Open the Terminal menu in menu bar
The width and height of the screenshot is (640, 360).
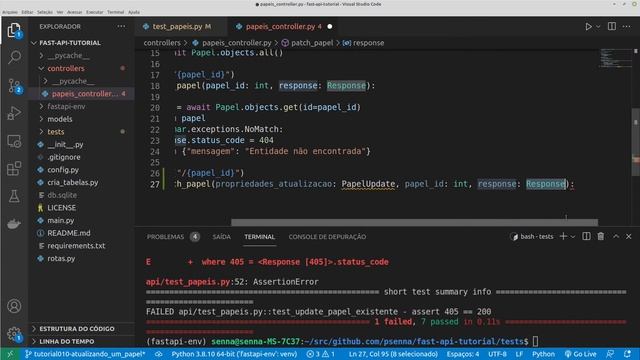tap(116, 12)
